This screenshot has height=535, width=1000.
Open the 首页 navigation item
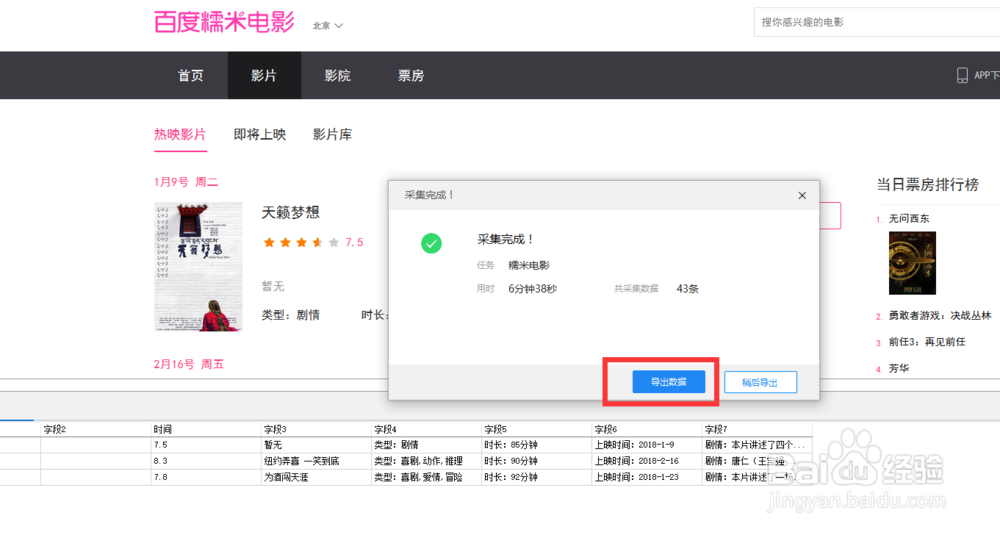pos(191,76)
